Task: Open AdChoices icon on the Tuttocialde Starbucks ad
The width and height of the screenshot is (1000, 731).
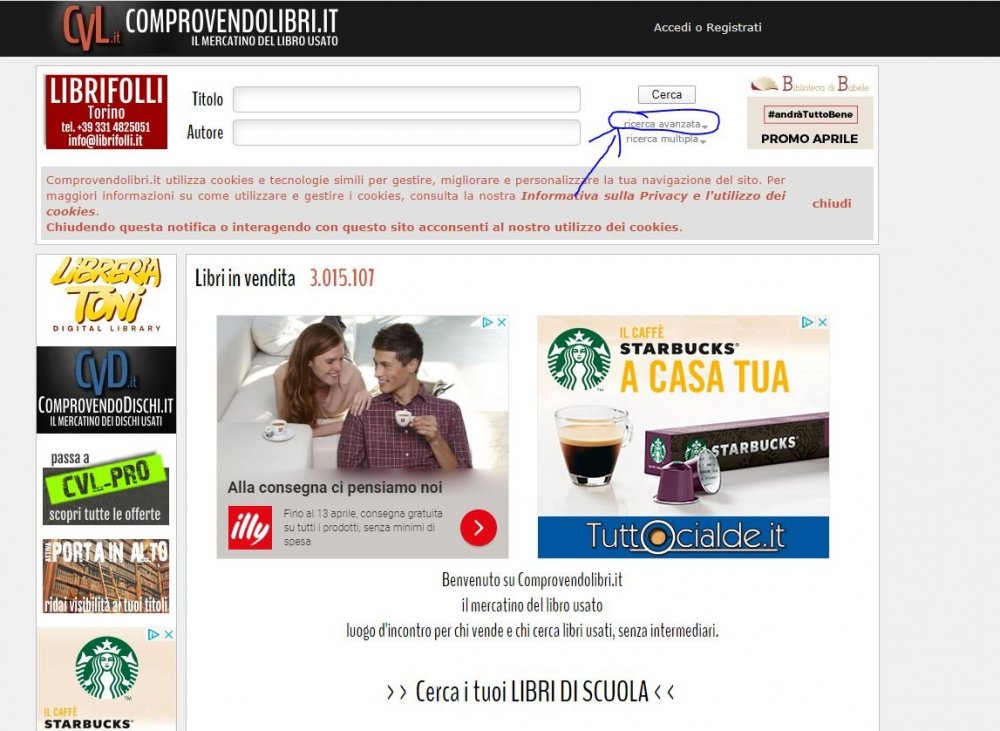Action: [x=808, y=322]
